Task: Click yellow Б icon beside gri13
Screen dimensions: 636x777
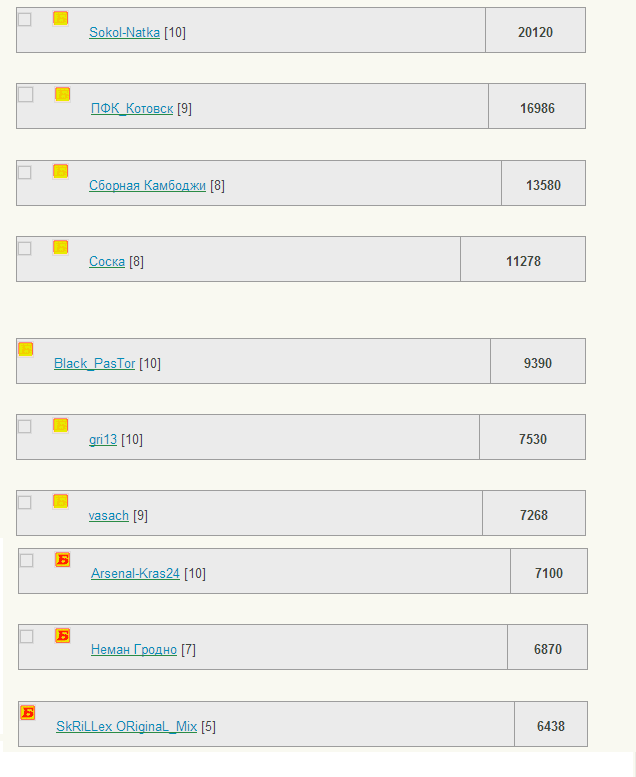Action: pyautogui.click(x=60, y=425)
